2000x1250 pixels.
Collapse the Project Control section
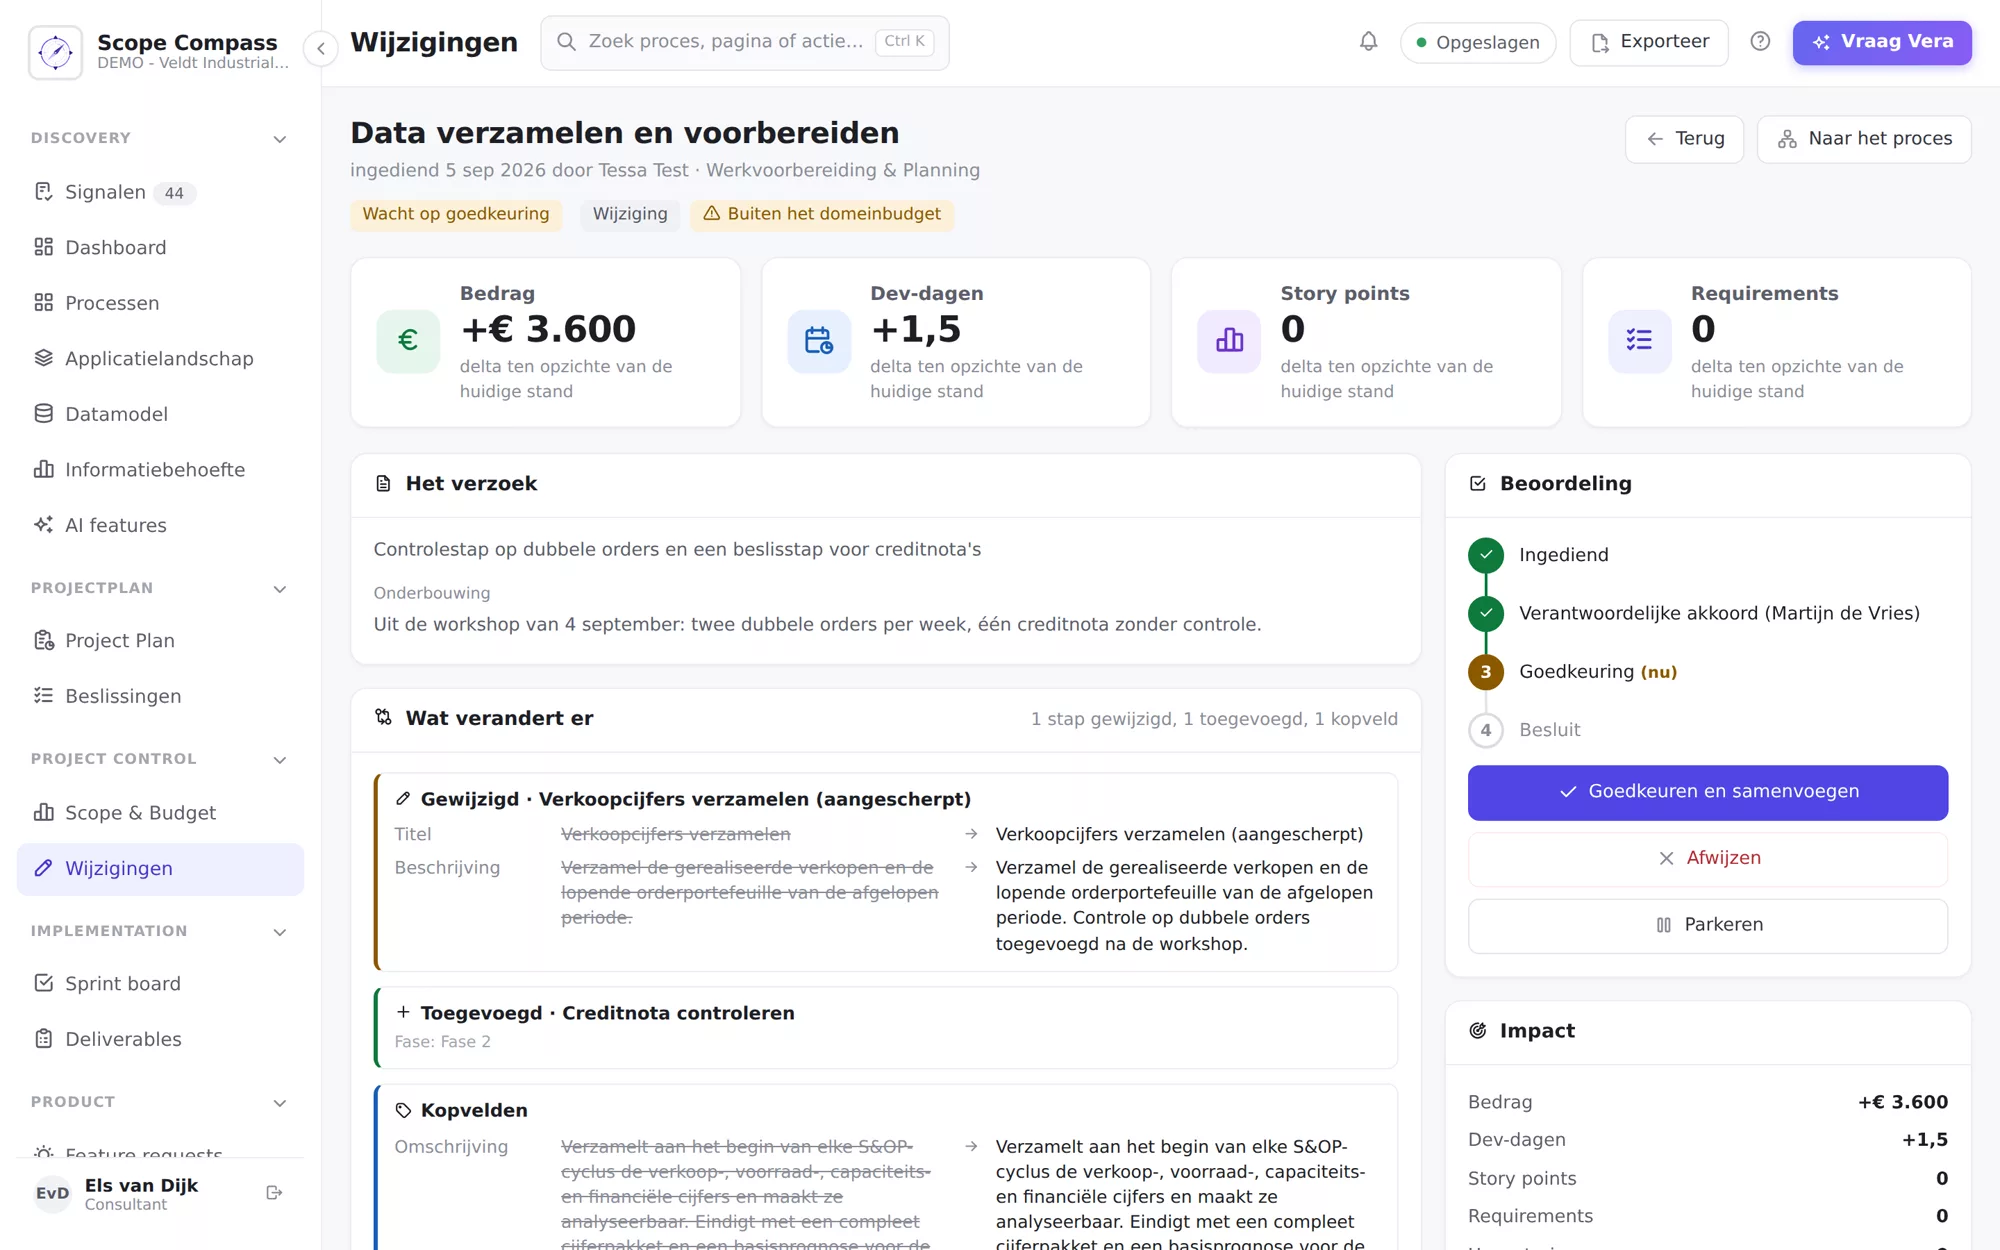pos(280,760)
